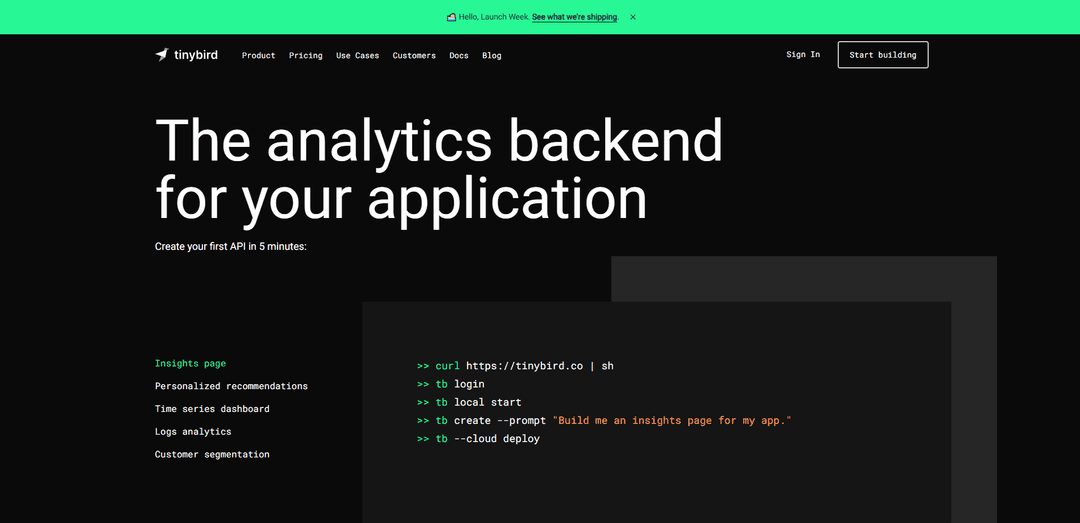Select the Personalized recommendations example
The image size is (1080, 523).
pos(231,387)
